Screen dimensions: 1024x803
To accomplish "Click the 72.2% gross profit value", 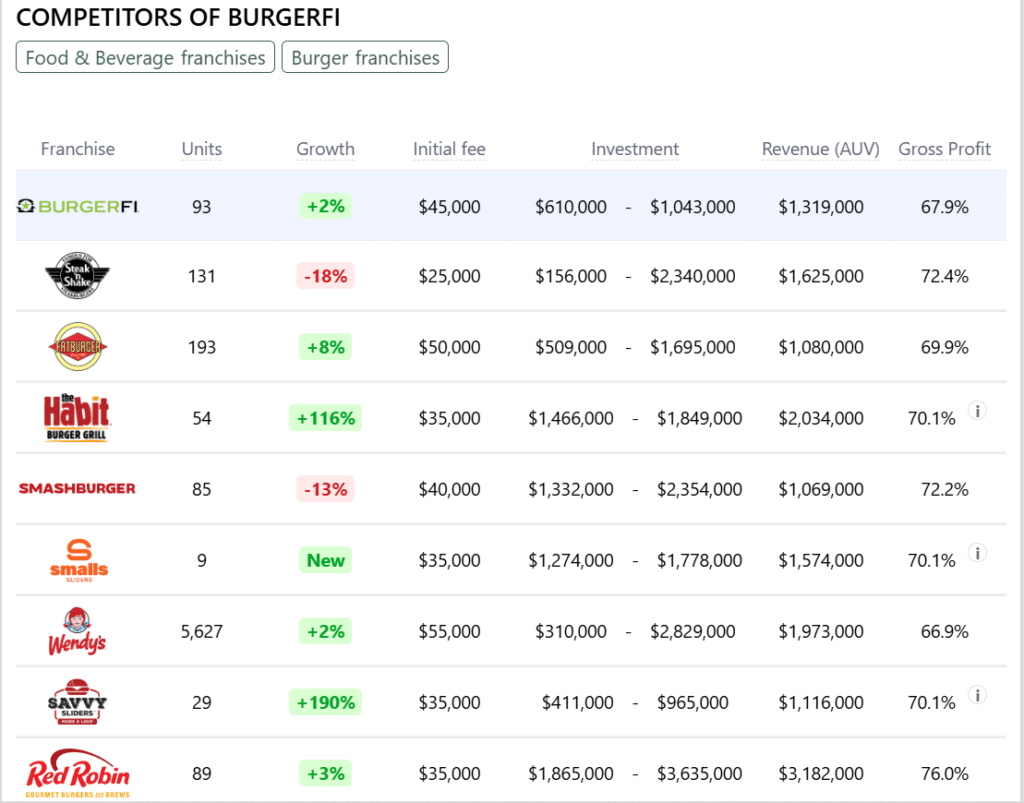I will pyautogui.click(x=944, y=489).
